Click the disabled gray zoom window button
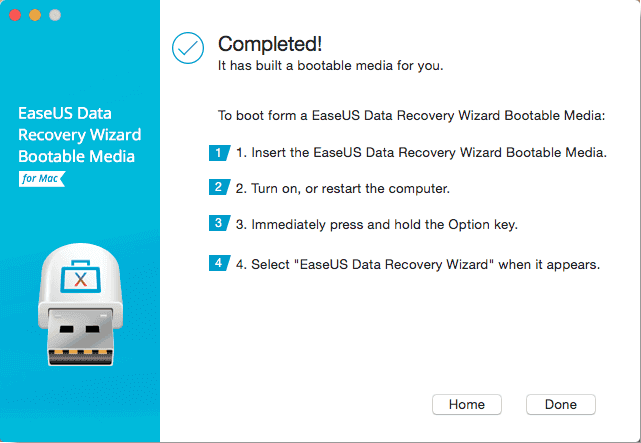The height and width of the screenshot is (443, 641). pos(55,15)
